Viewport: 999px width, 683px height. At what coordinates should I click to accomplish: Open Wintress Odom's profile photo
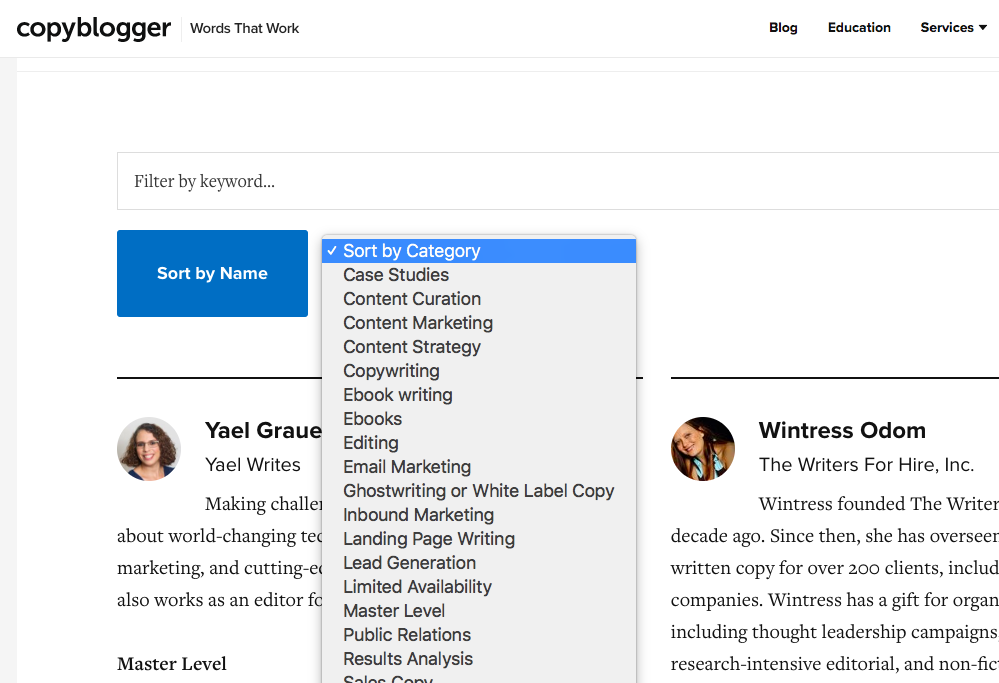703,449
